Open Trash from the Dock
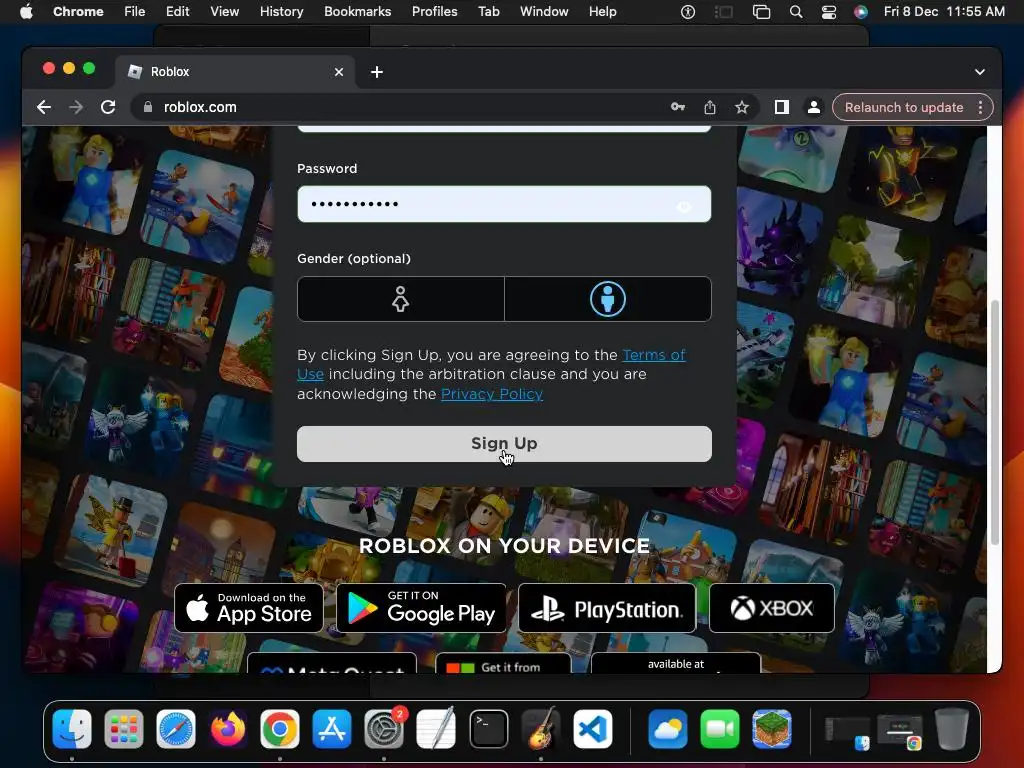1024x768 pixels. (x=952, y=729)
